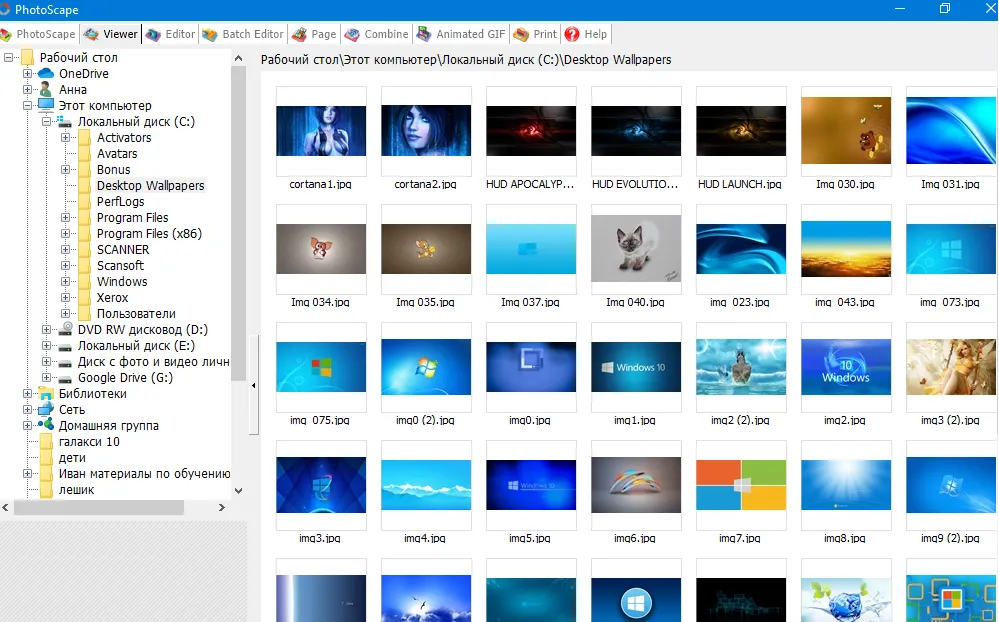999x622 pixels.
Task: Select the img4.jpg clouds thumbnail
Action: (426, 484)
